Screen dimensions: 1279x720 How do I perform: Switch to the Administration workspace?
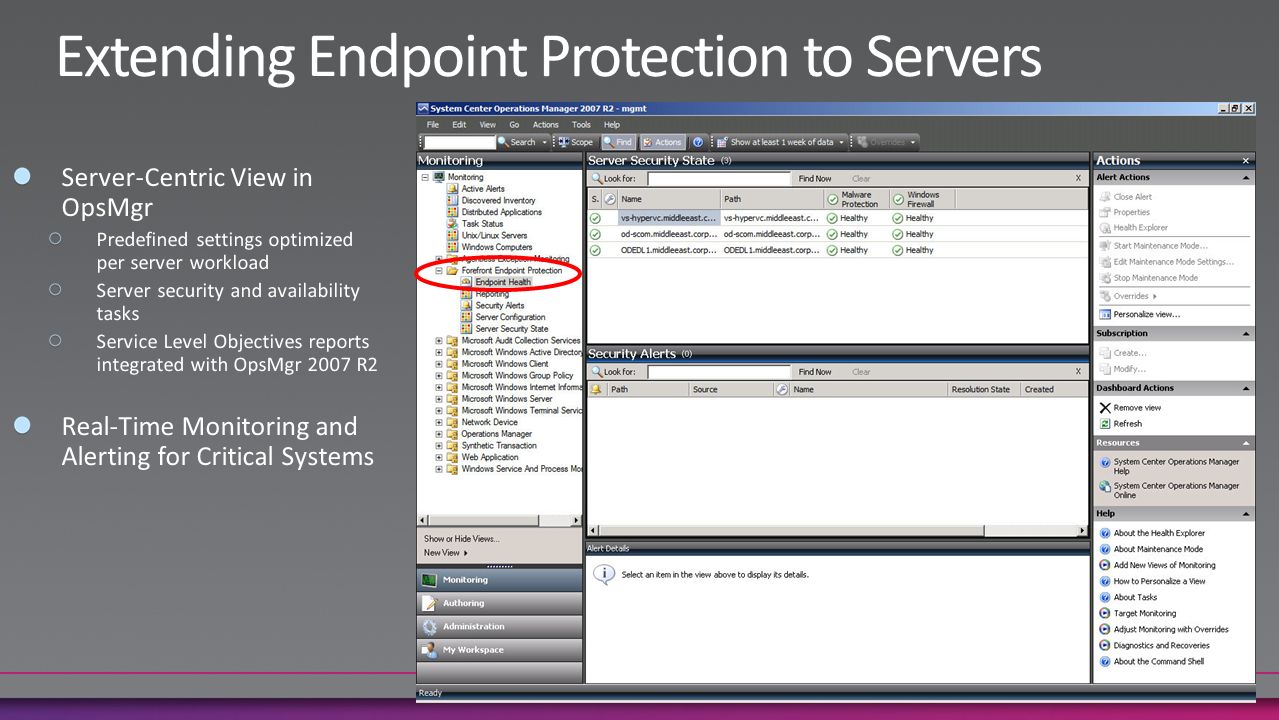pyautogui.click(x=499, y=626)
